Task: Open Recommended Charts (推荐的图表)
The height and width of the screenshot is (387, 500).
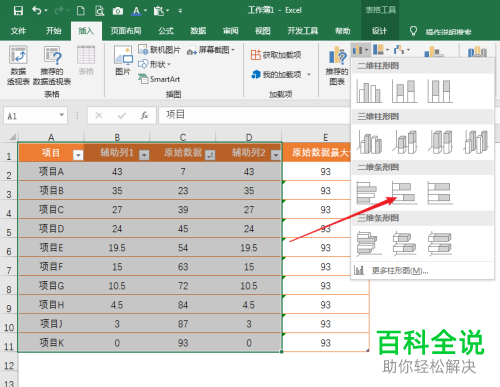Action: click(x=337, y=66)
